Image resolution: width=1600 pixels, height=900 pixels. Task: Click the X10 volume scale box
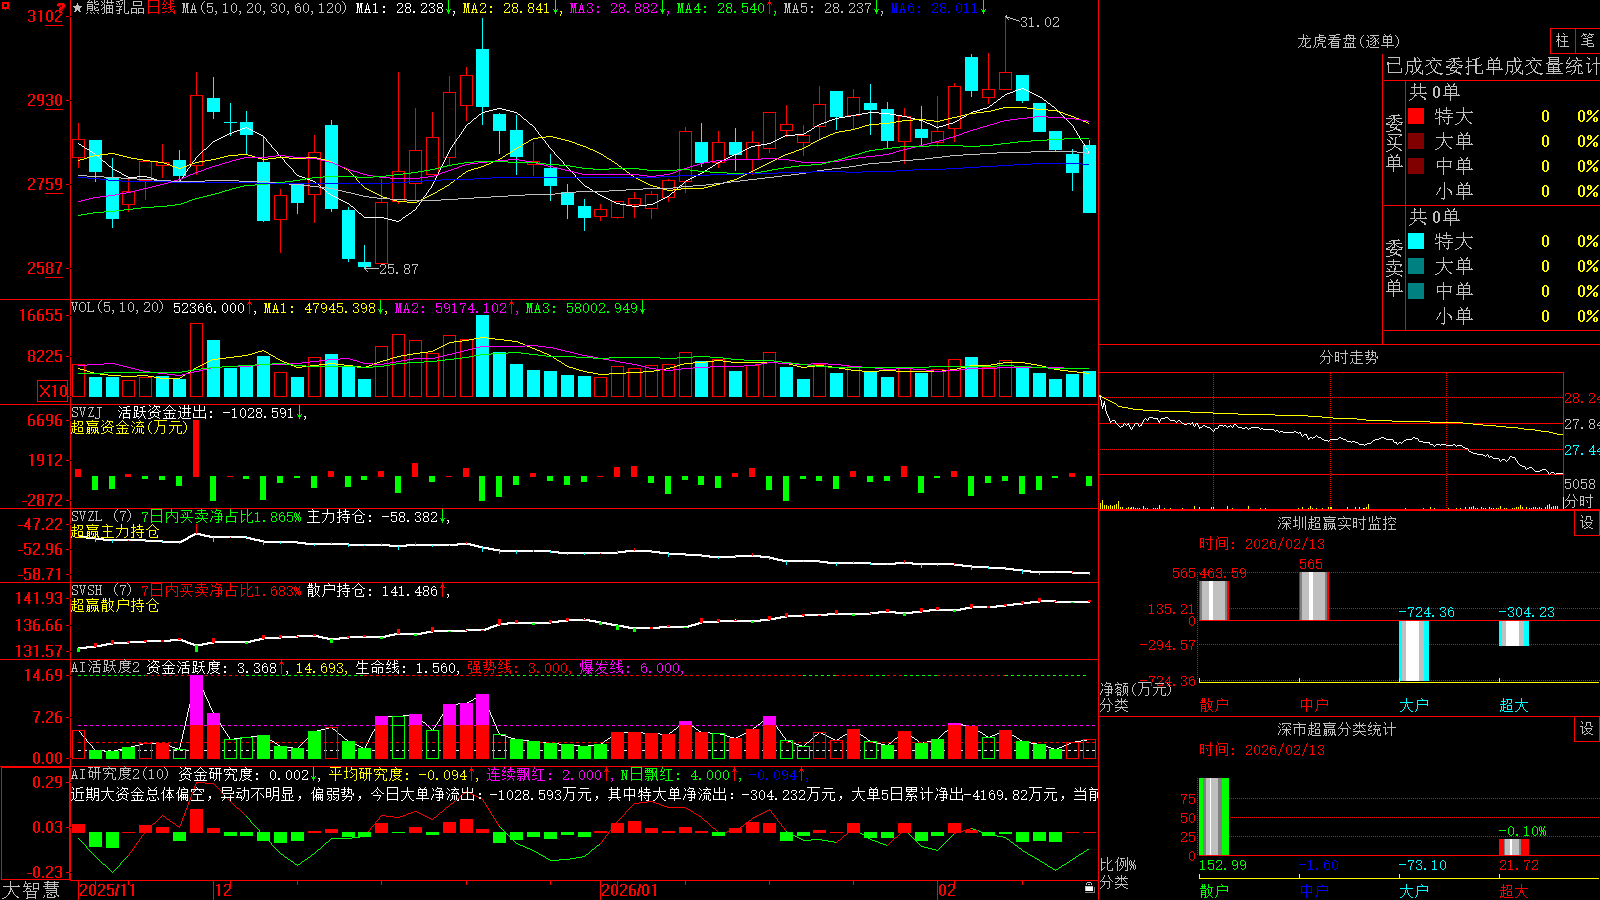pos(53,391)
